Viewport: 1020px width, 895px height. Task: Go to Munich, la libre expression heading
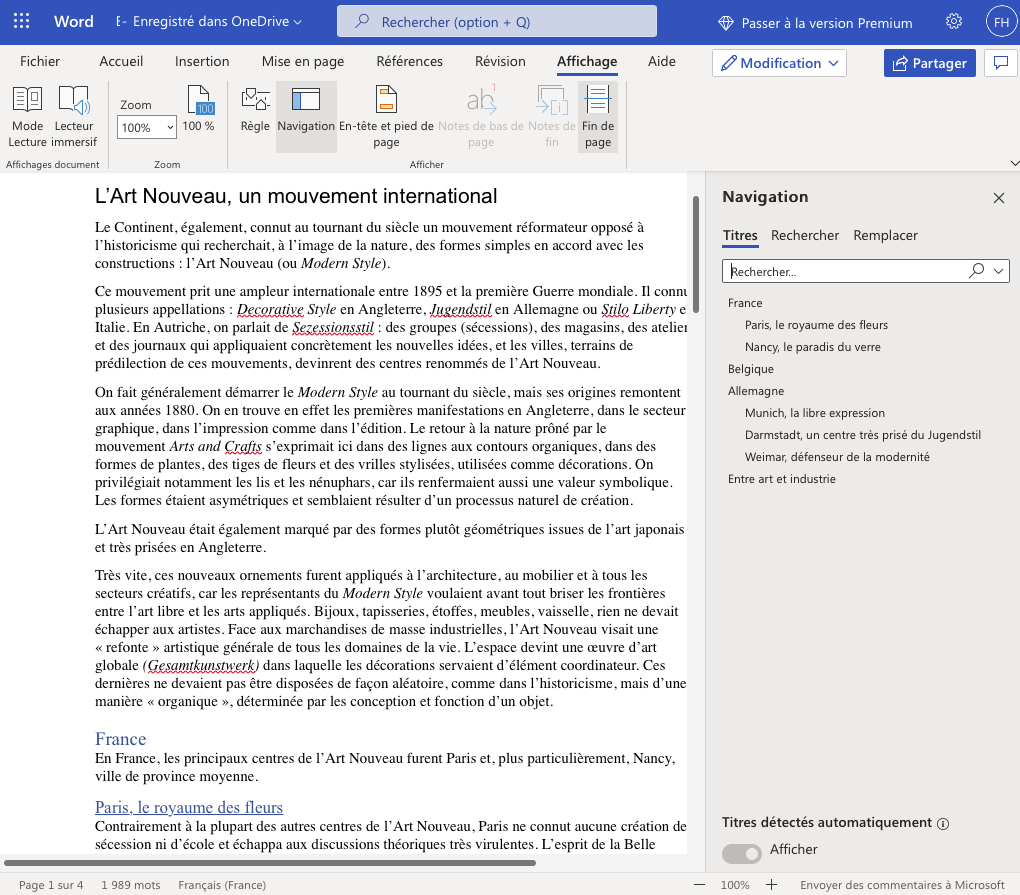coord(814,414)
